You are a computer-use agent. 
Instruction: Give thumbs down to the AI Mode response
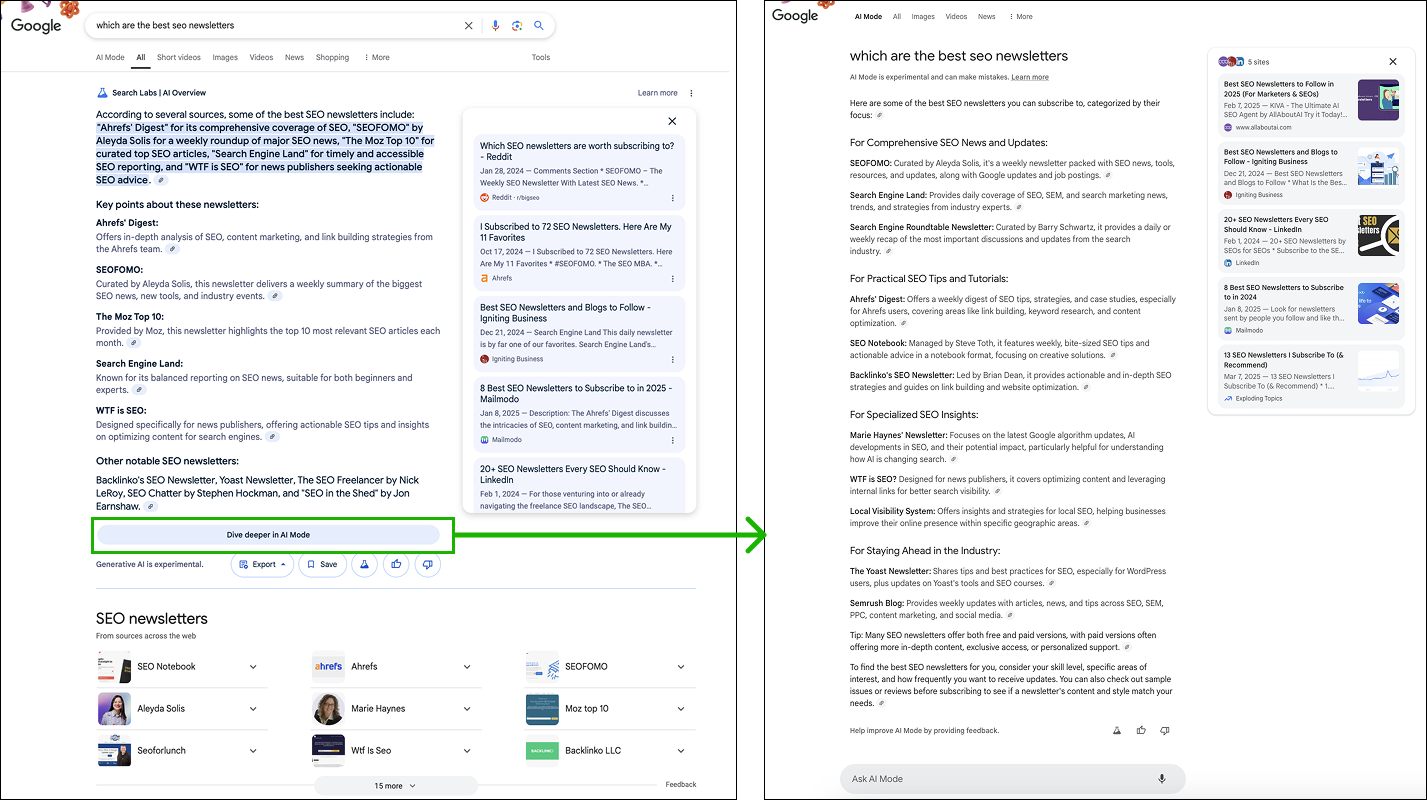click(1165, 731)
